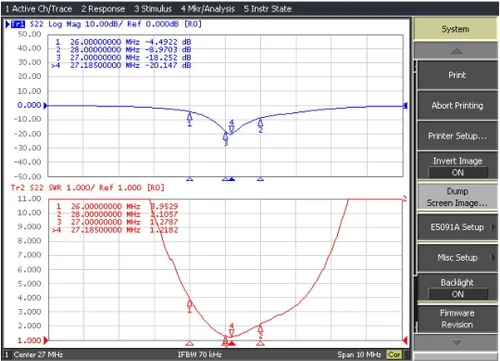This screenshot has height=361, width=500.
Task: Click red reference level arrow at 1.000
Action: click(x=46, y=340)
